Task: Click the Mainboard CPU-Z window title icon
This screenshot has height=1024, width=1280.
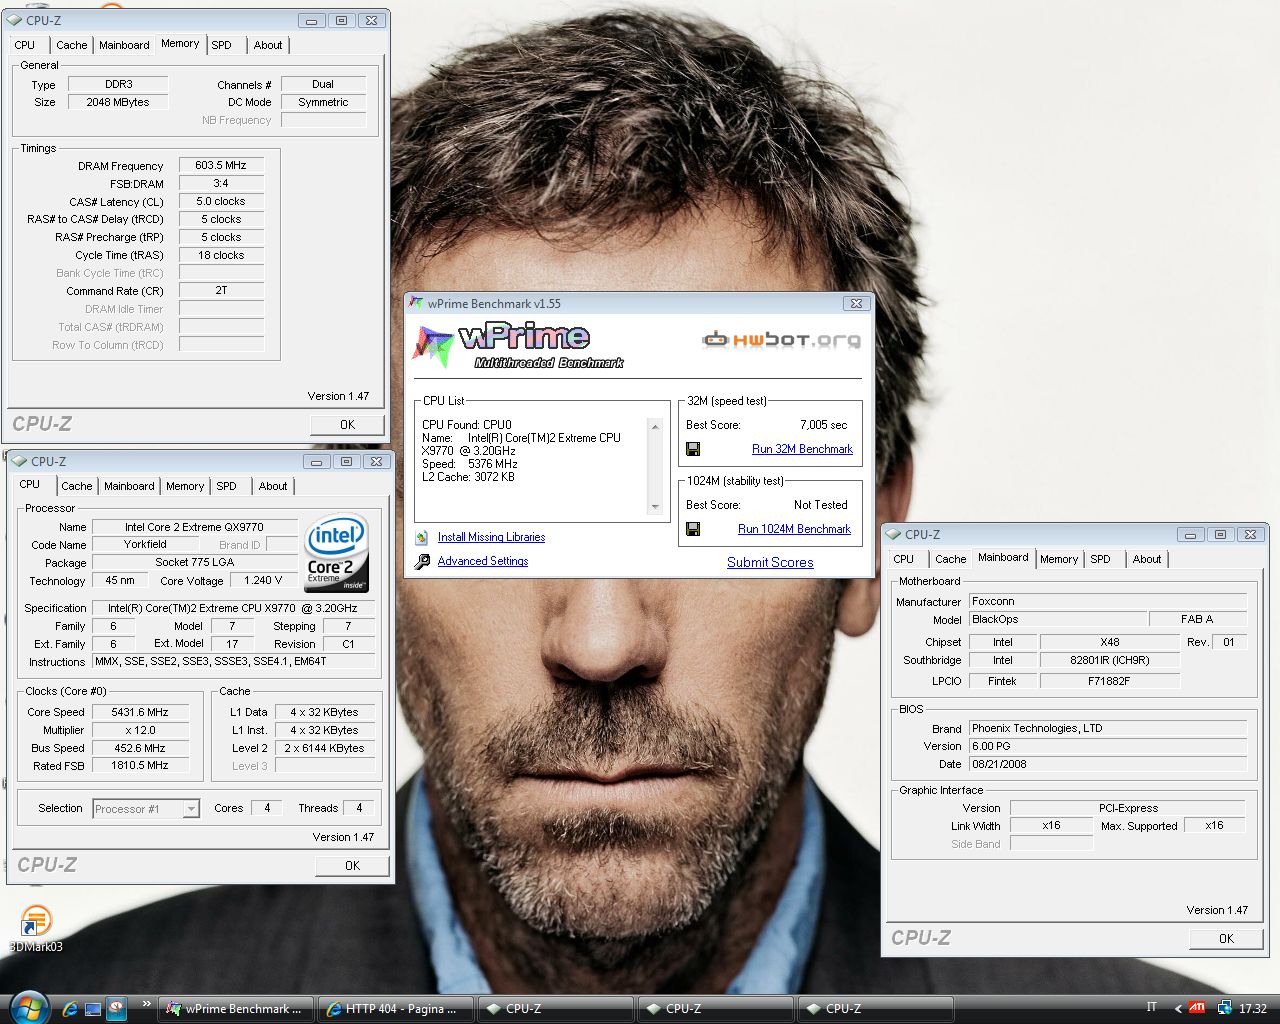Action: coord(894,534)
